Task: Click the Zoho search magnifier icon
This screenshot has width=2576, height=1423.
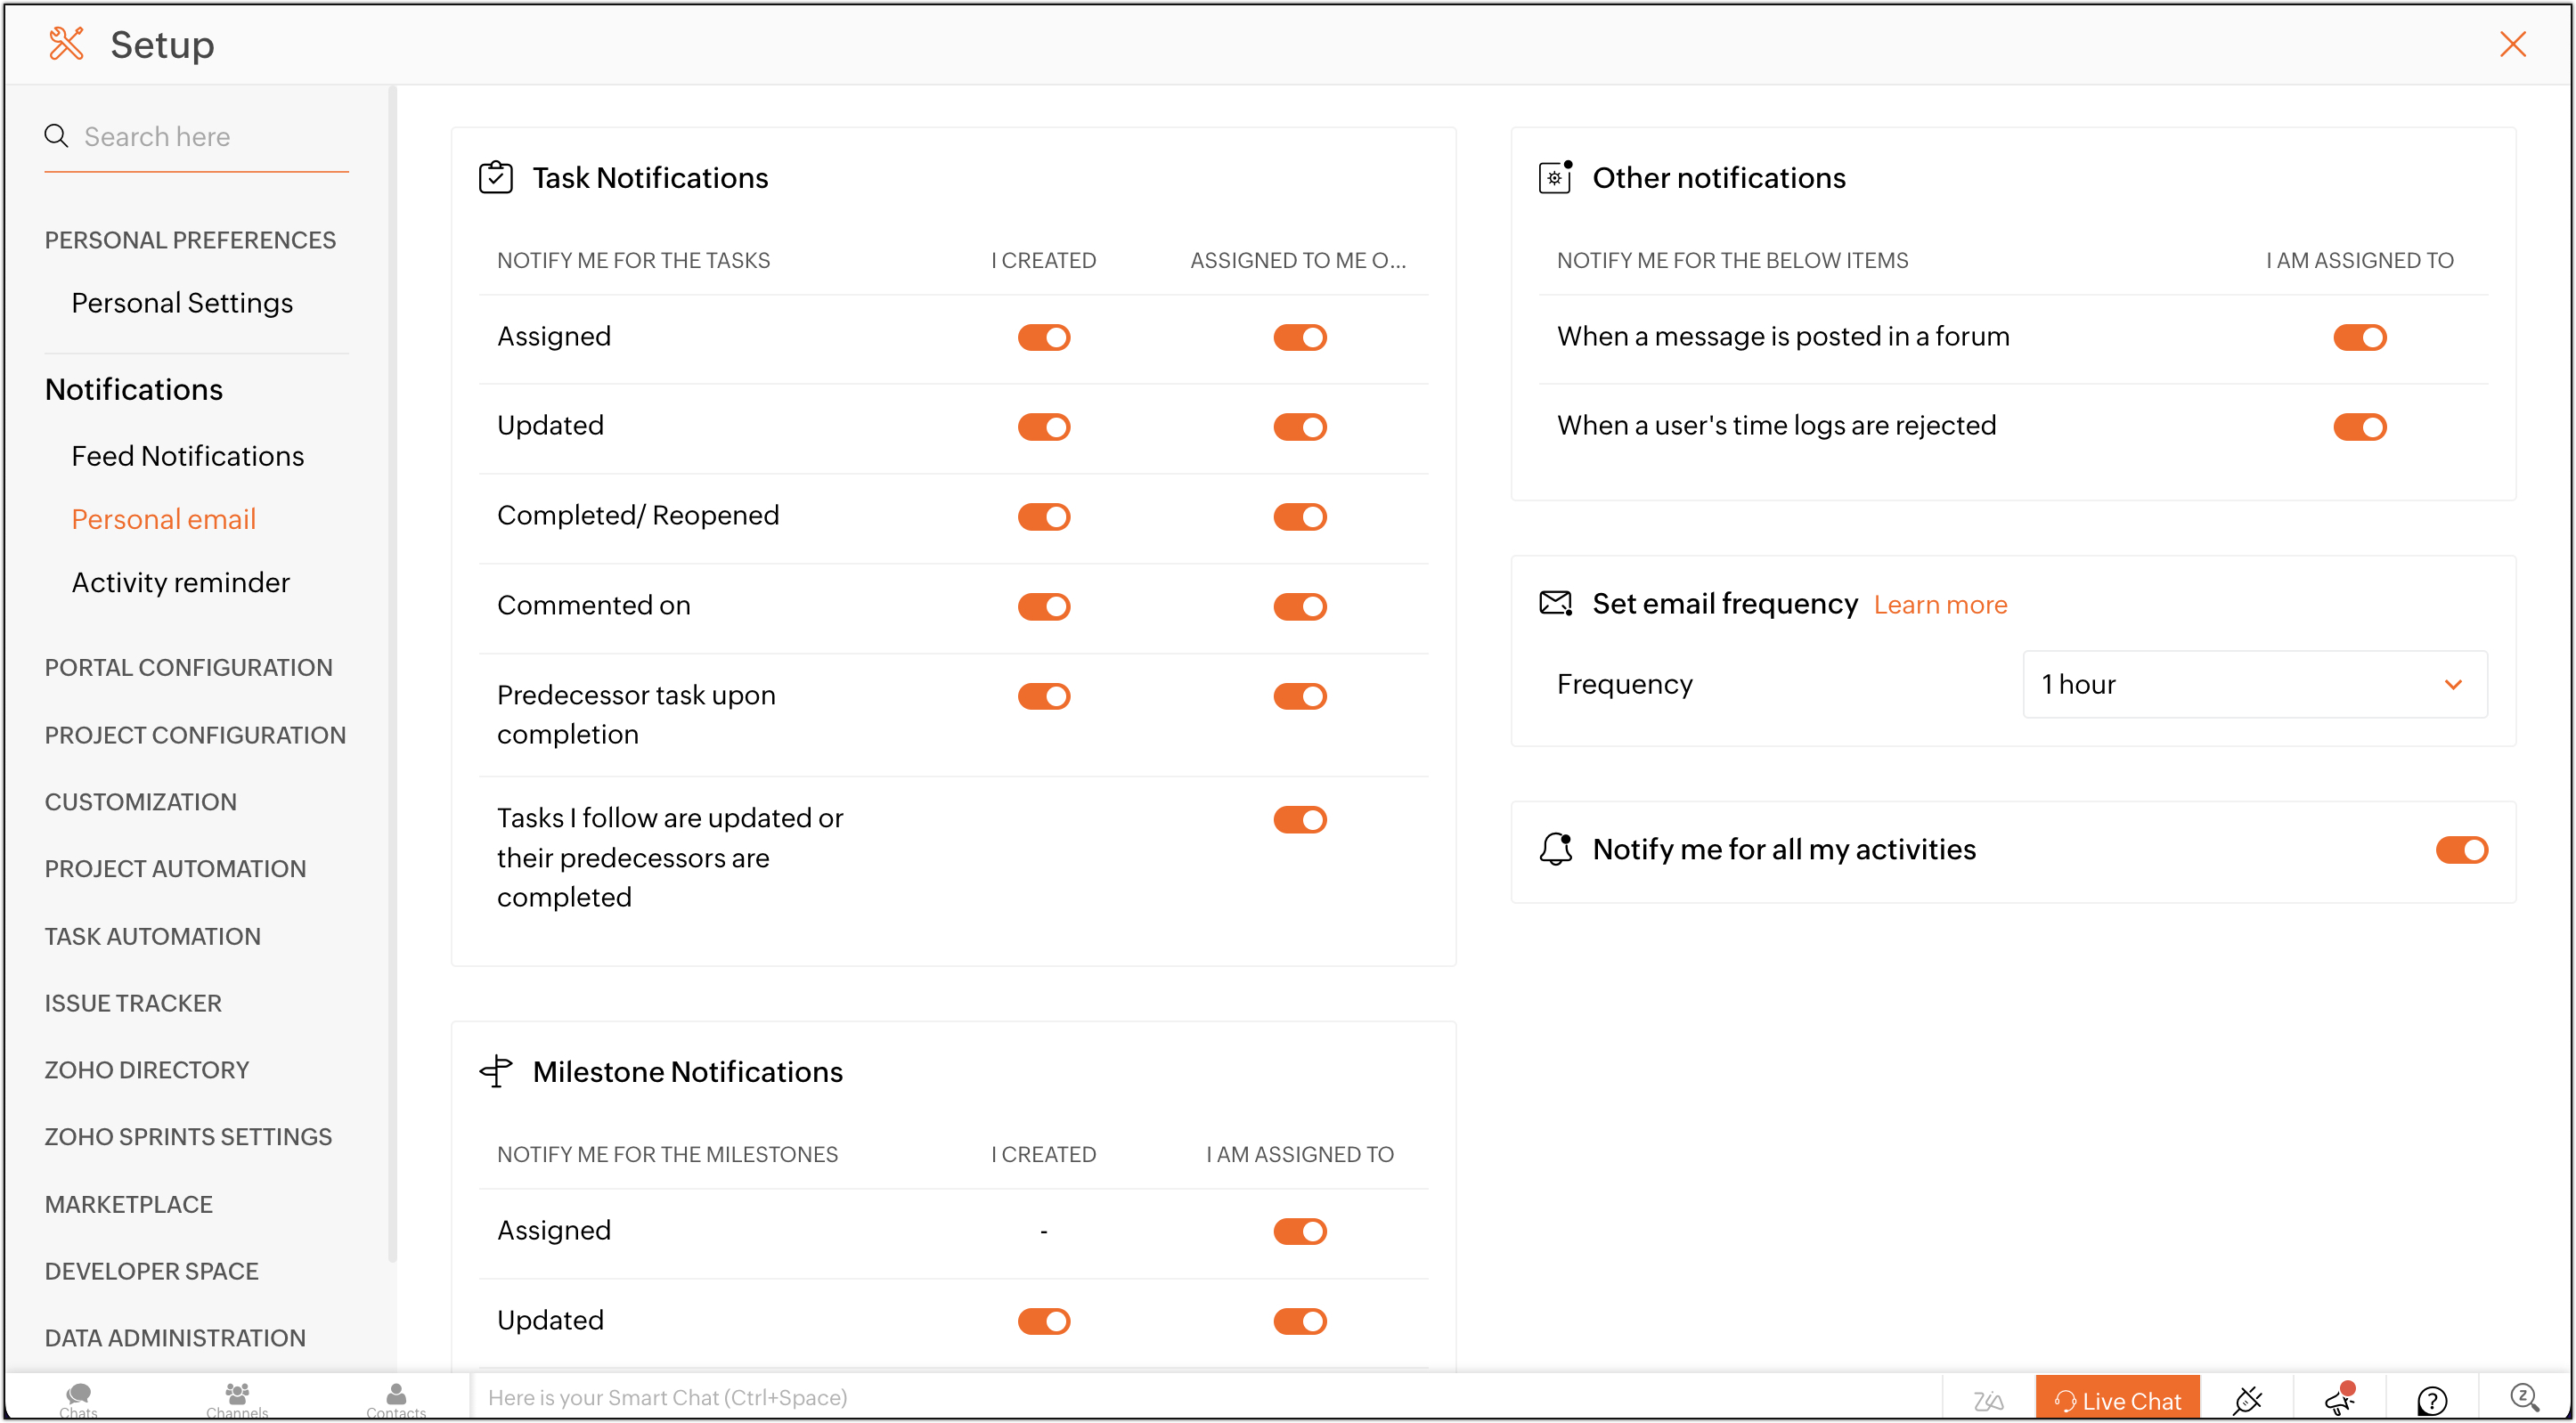Action: point(2524,1398)
